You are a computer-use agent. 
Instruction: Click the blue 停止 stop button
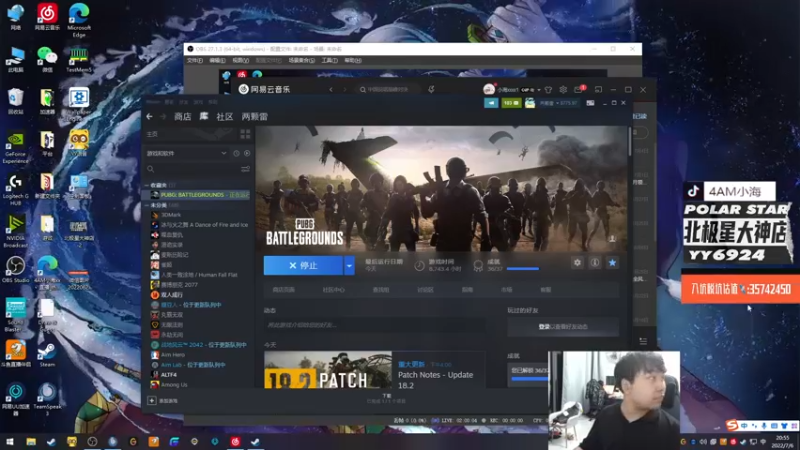click(303, 265)
